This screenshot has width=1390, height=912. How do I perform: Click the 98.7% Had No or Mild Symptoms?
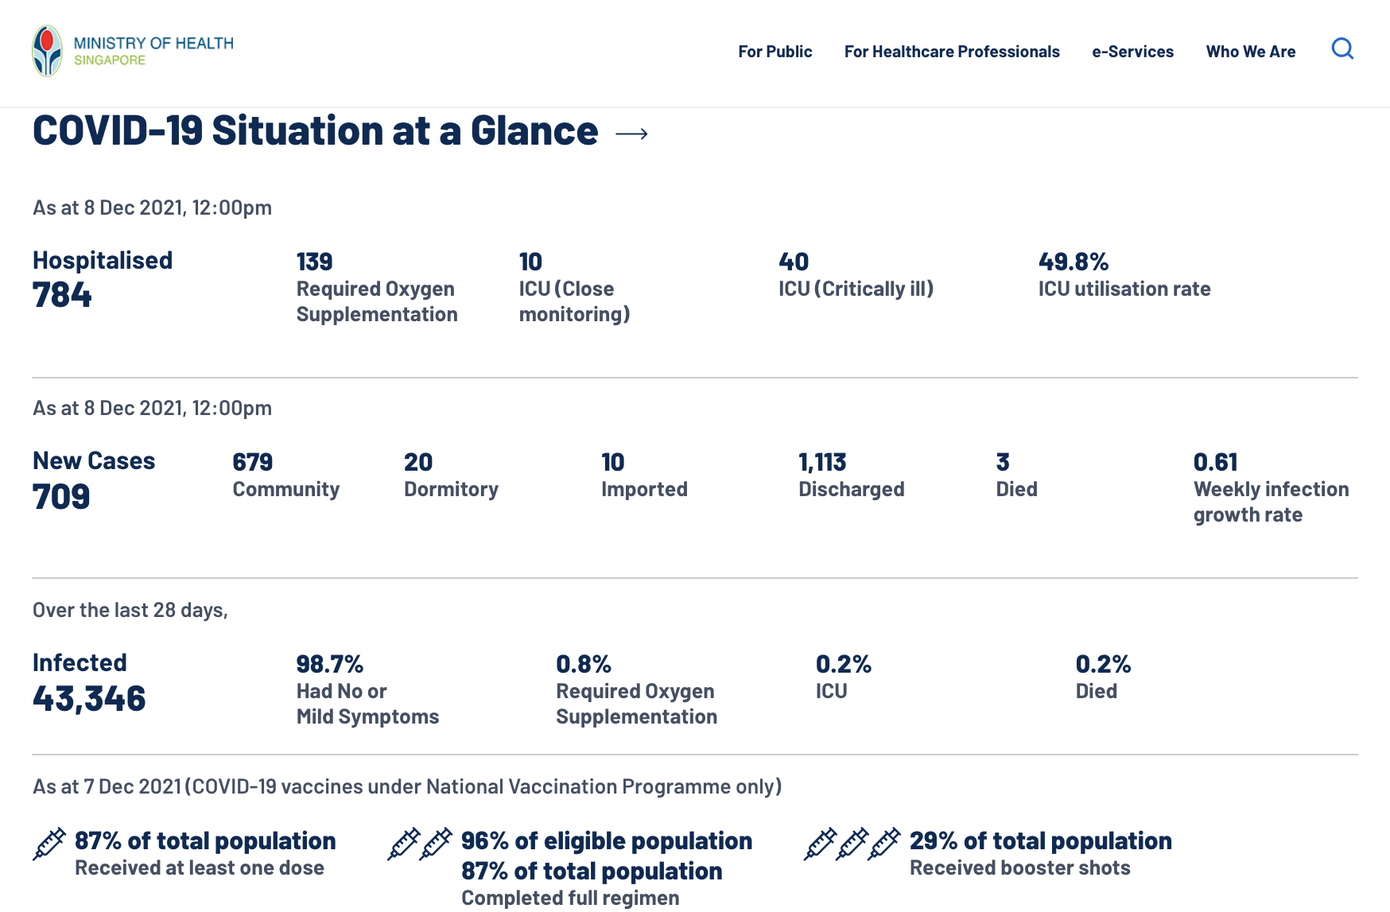pyautogui.click(x=329, y=664)
